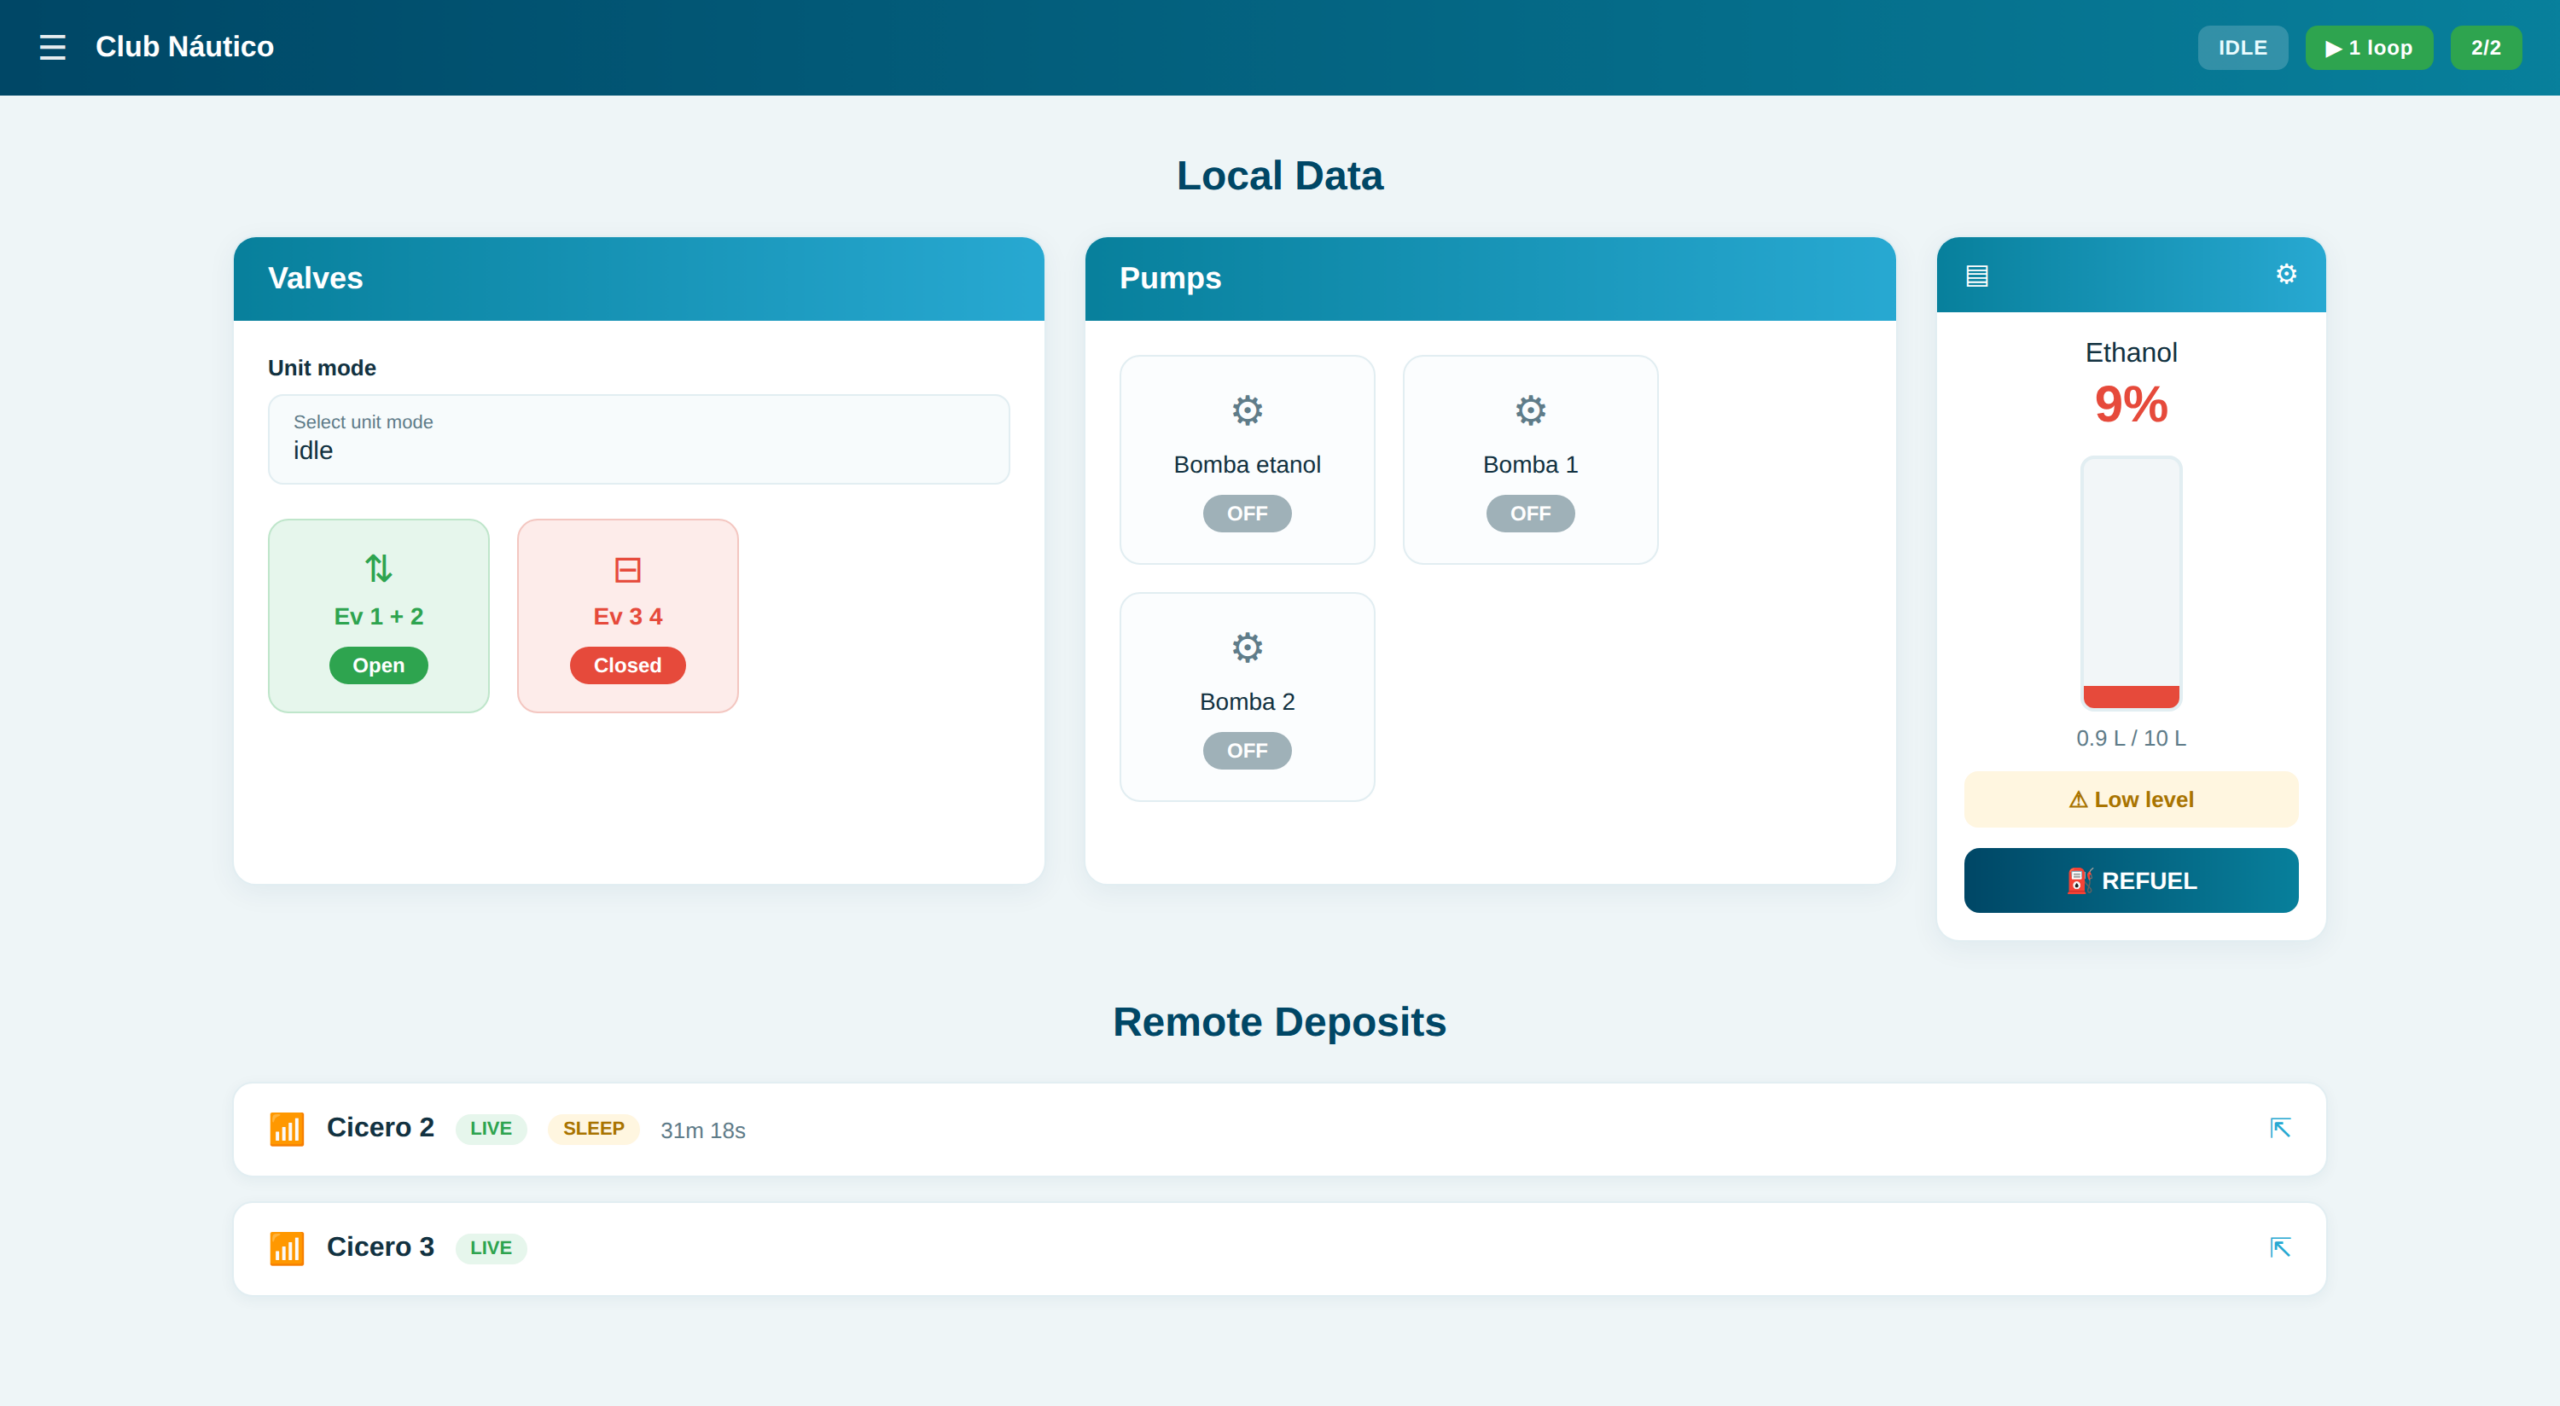The image size is (2560, 1406).
Task: Click the Cicero 3 signal icon
Action: click(287, 1249)
